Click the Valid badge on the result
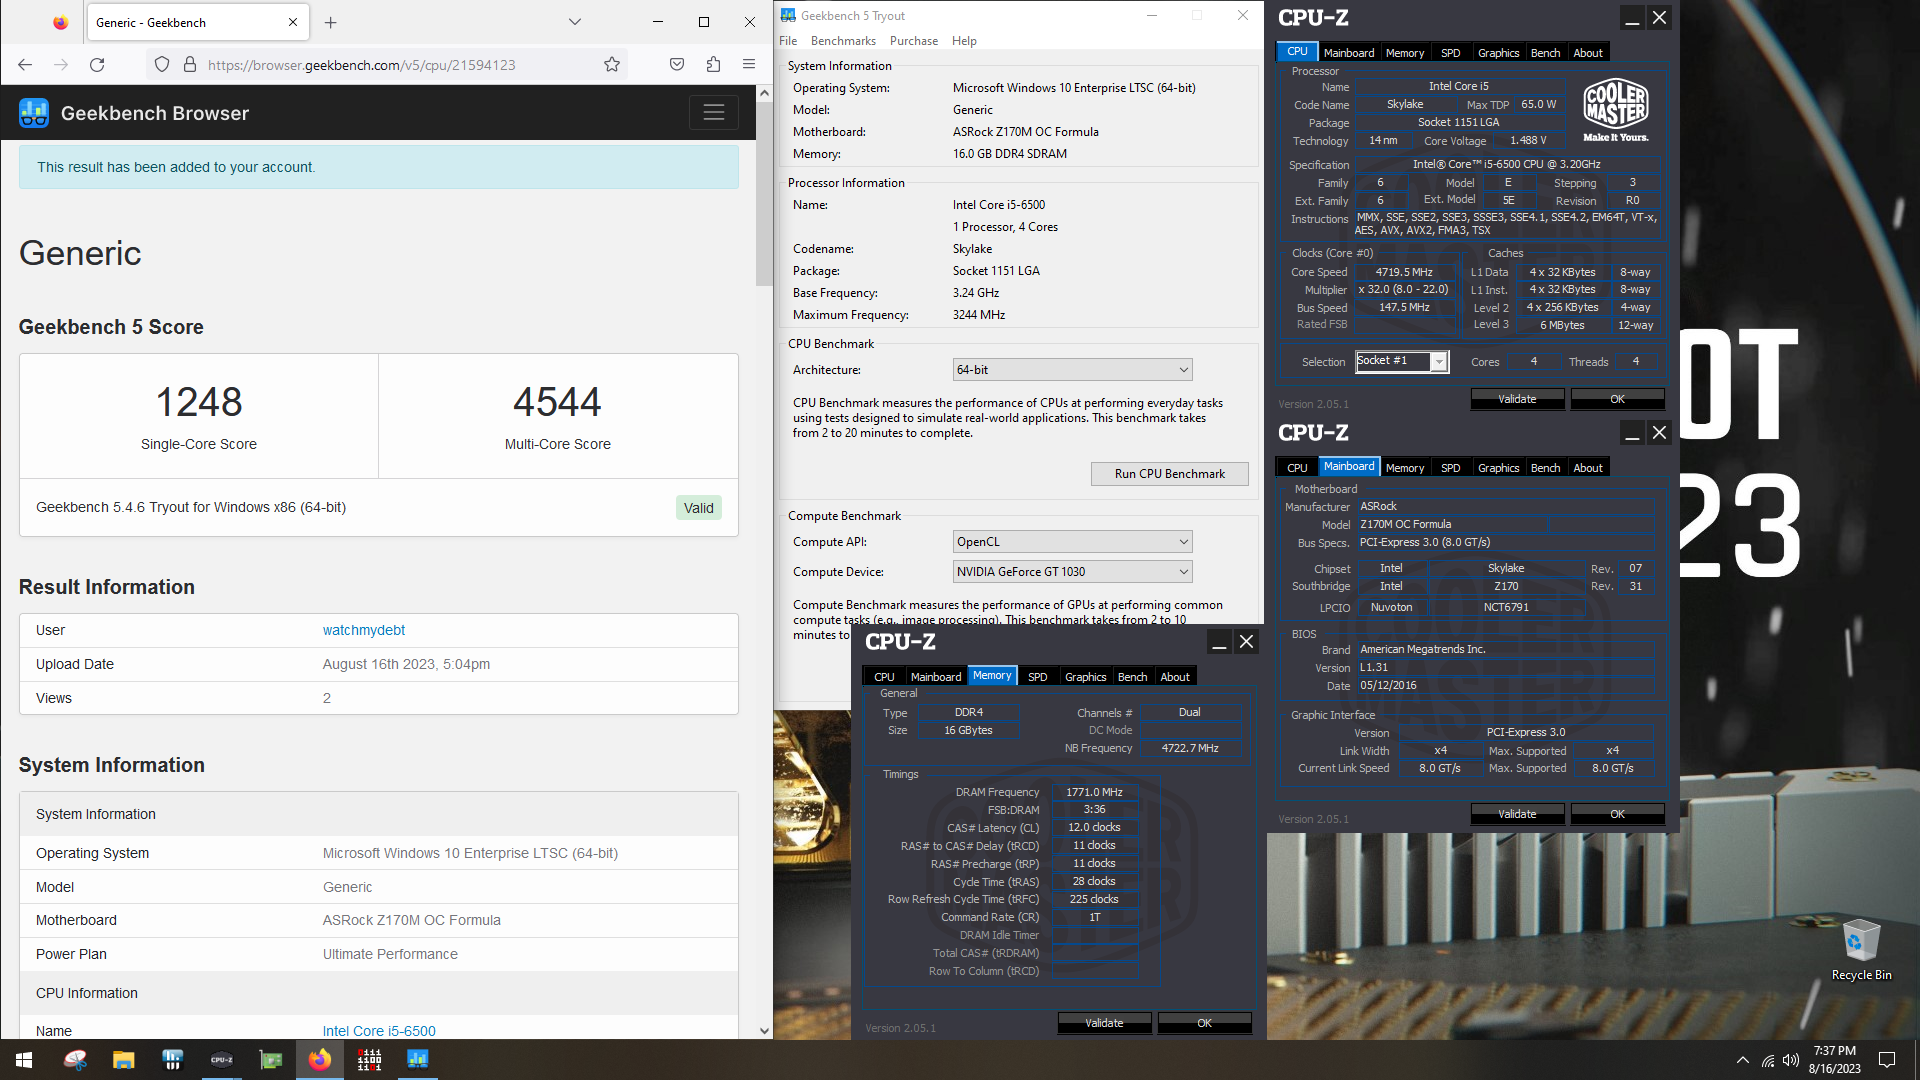 tap(698, 508)
